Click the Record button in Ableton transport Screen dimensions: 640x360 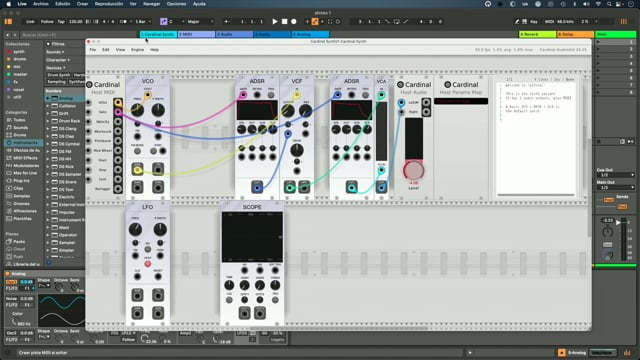(x=293, y=21)
